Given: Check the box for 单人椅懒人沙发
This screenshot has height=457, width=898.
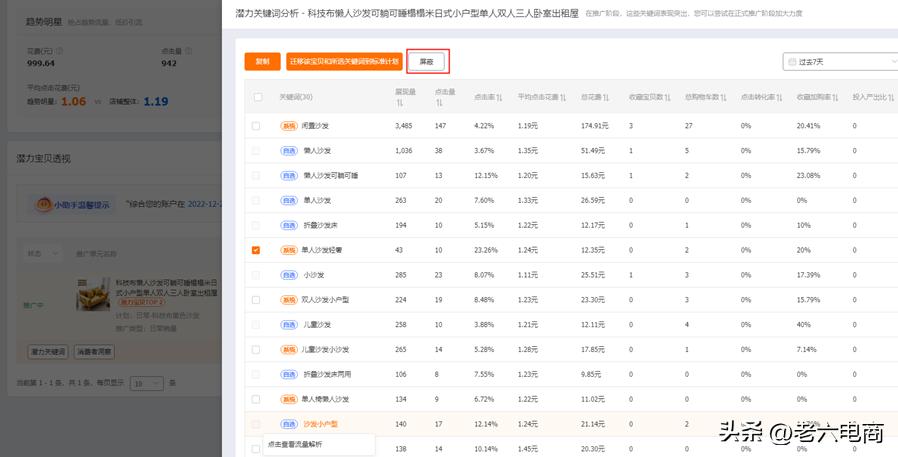Looking at the screenshot, I should [255, 399].
